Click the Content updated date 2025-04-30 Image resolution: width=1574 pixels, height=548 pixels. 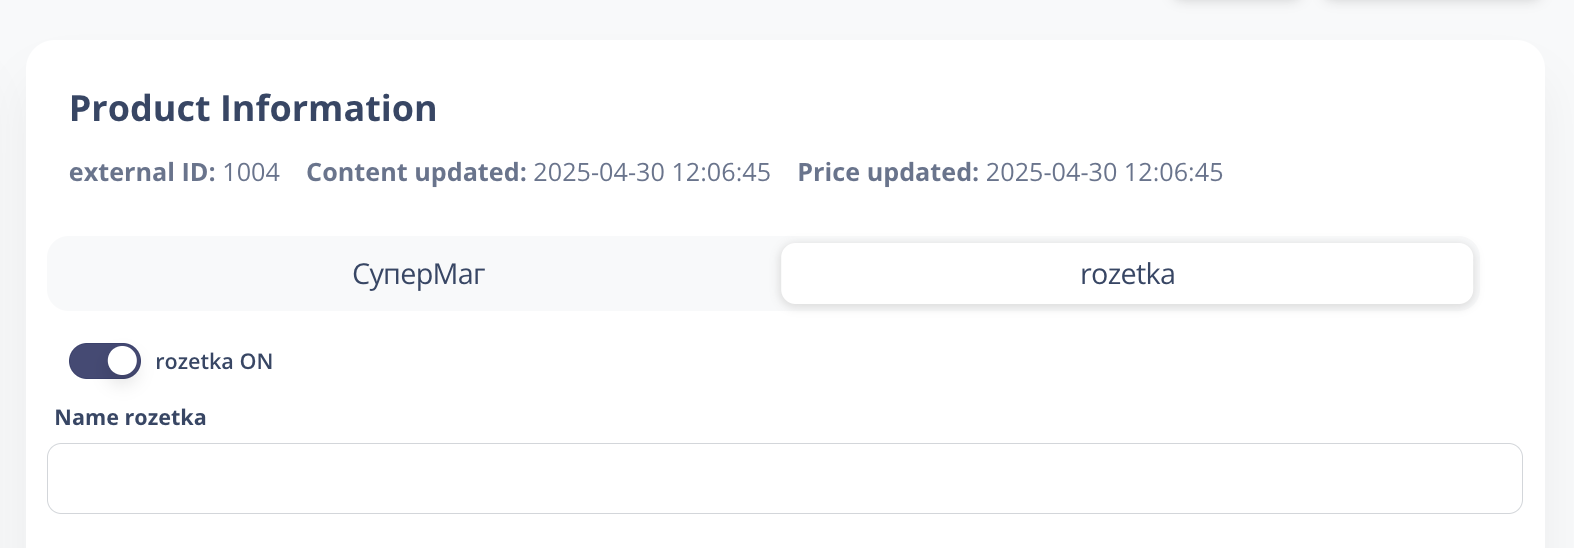599,173
